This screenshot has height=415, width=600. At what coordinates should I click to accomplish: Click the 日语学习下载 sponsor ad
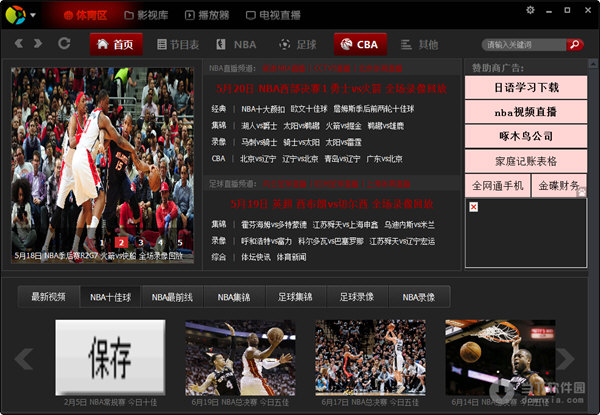pos(526,87)
